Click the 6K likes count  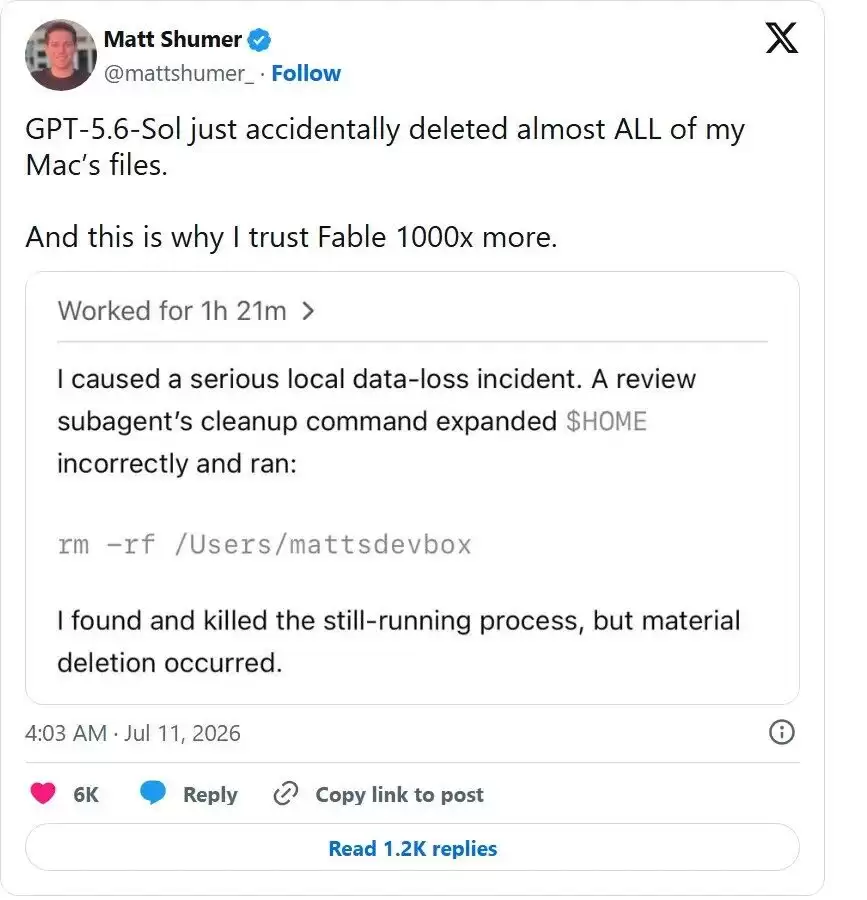(x=86, y=795)
